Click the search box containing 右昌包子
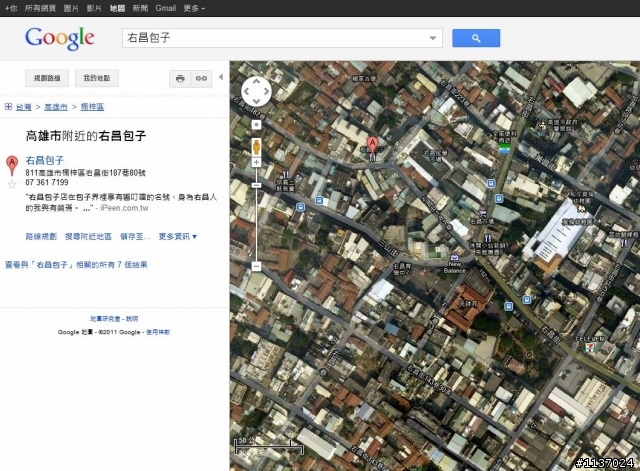Screen dimensions: 640x471 (x=282, y=38)
